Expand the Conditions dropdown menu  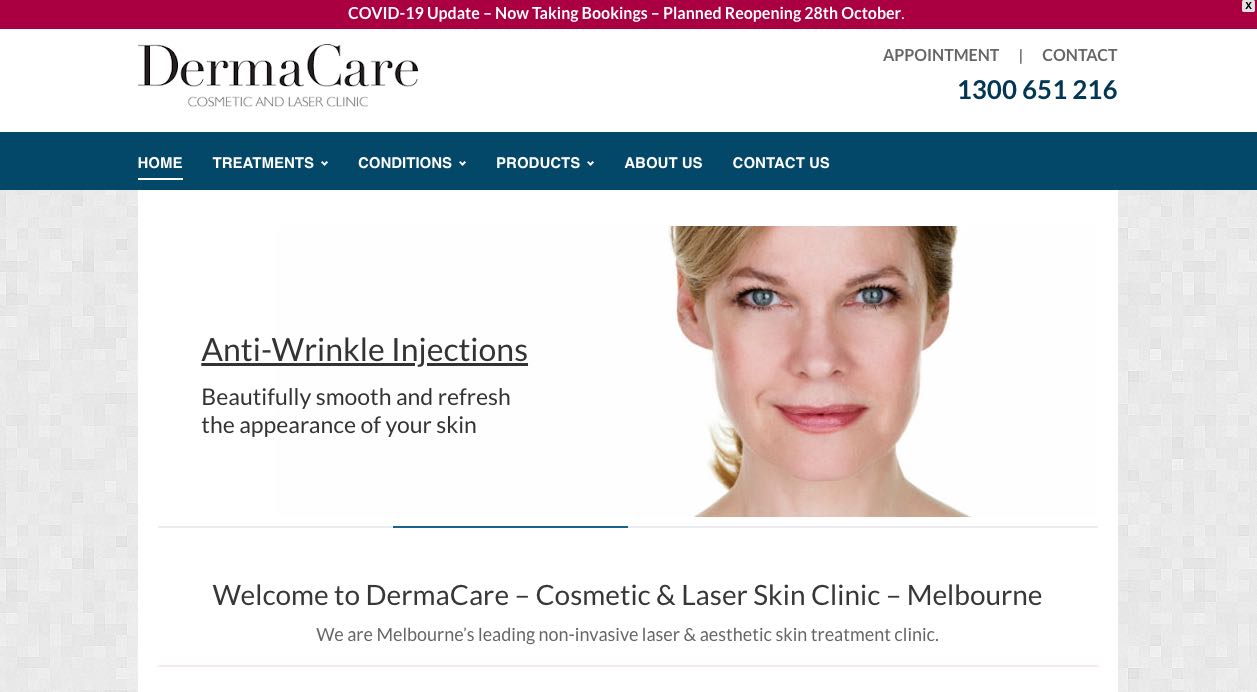point(412,162)
